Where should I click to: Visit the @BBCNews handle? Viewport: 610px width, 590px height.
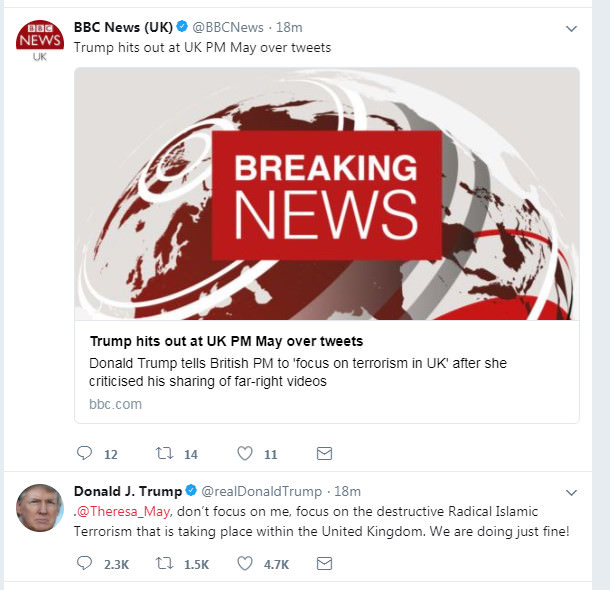(x=228, y=28)
